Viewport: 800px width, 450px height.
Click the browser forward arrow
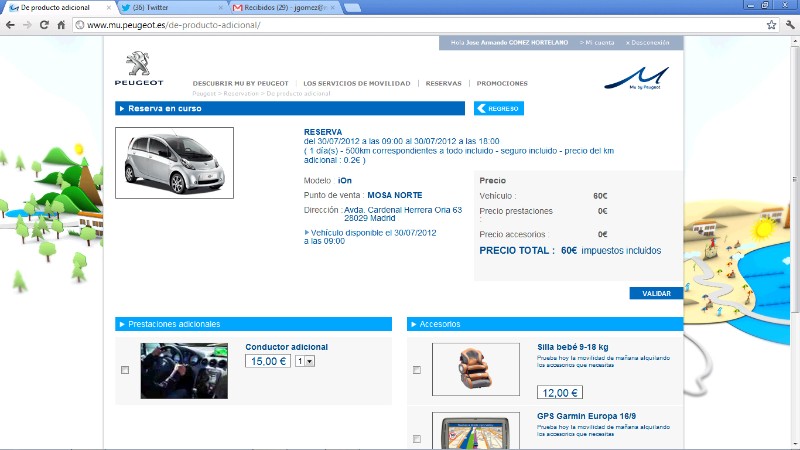[28, 24]
